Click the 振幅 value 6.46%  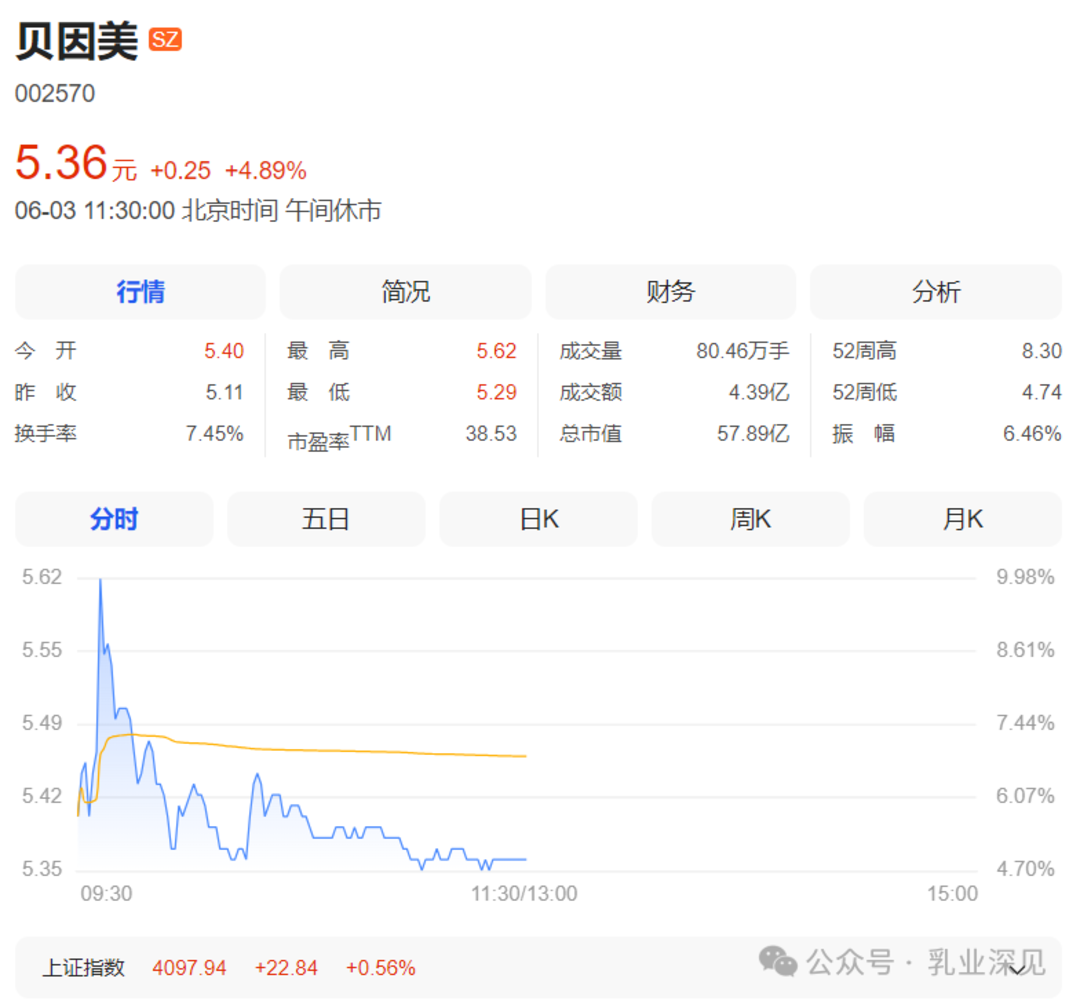[1032, 434]
